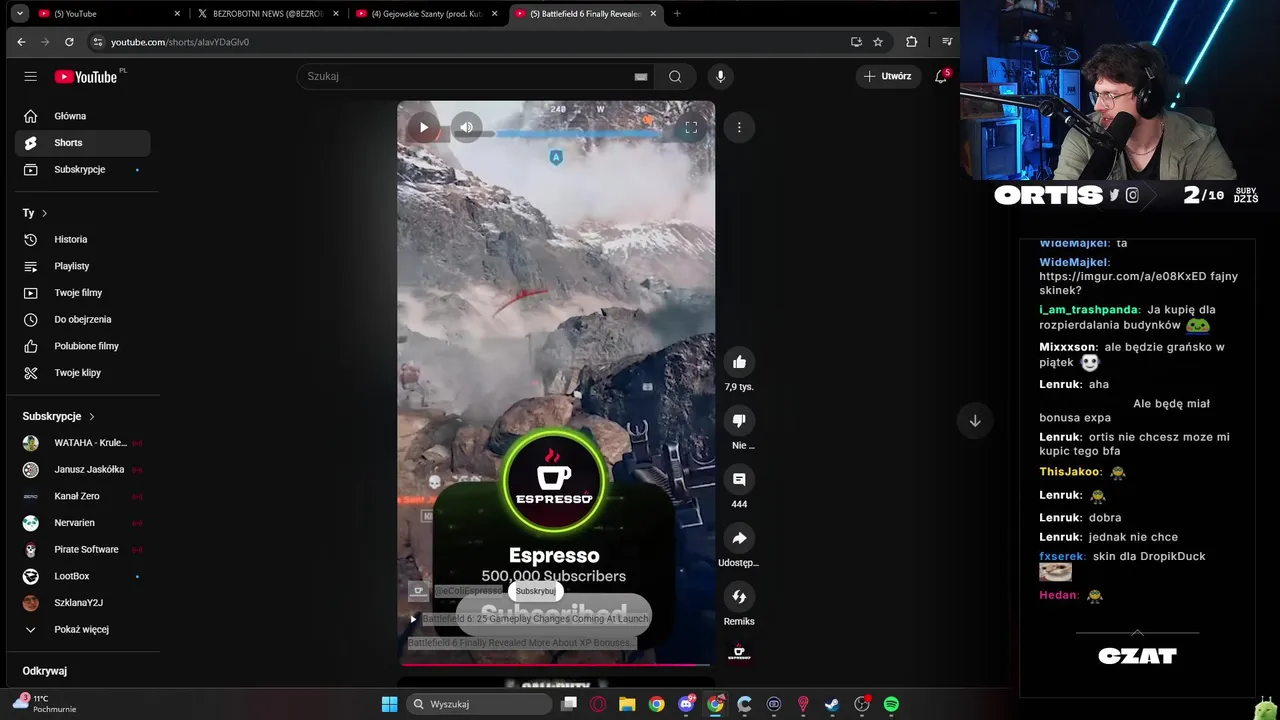The image size is (1280, 720).
Task: Open LootBox channel subscription
Action: coord(82,576)
